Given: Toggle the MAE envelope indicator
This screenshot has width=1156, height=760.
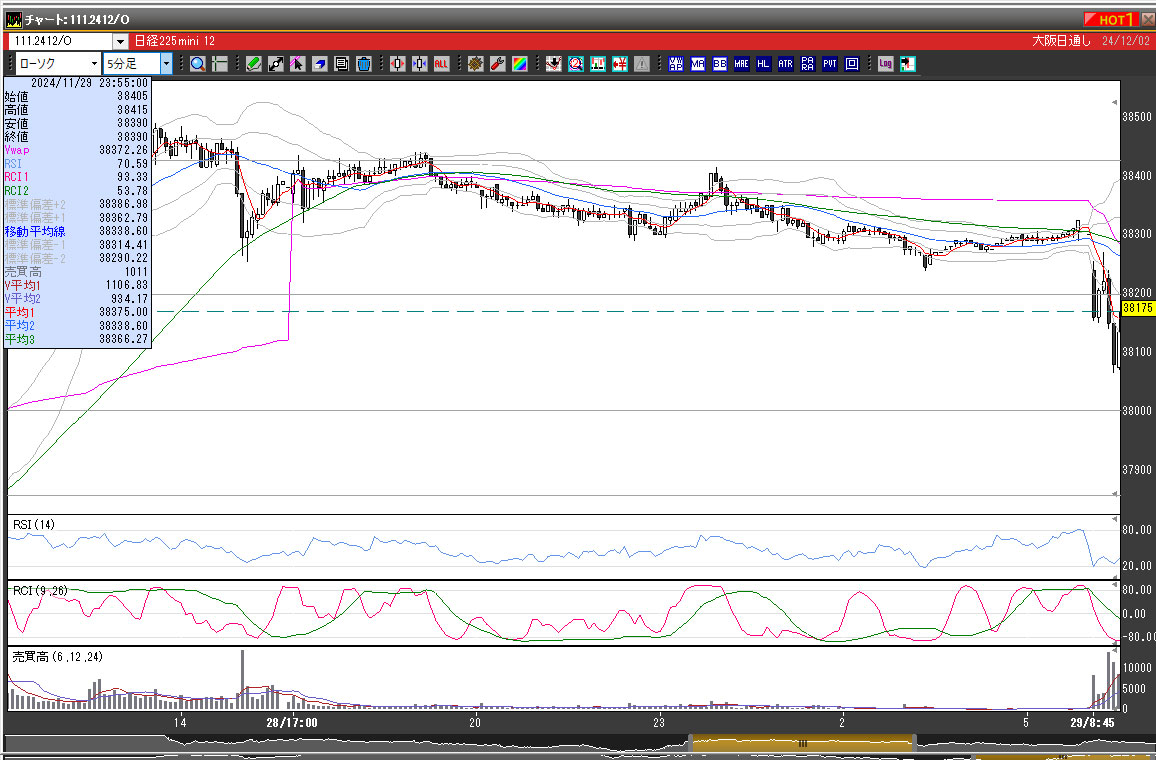Looking at the screenshot, I should coord(742,64).
